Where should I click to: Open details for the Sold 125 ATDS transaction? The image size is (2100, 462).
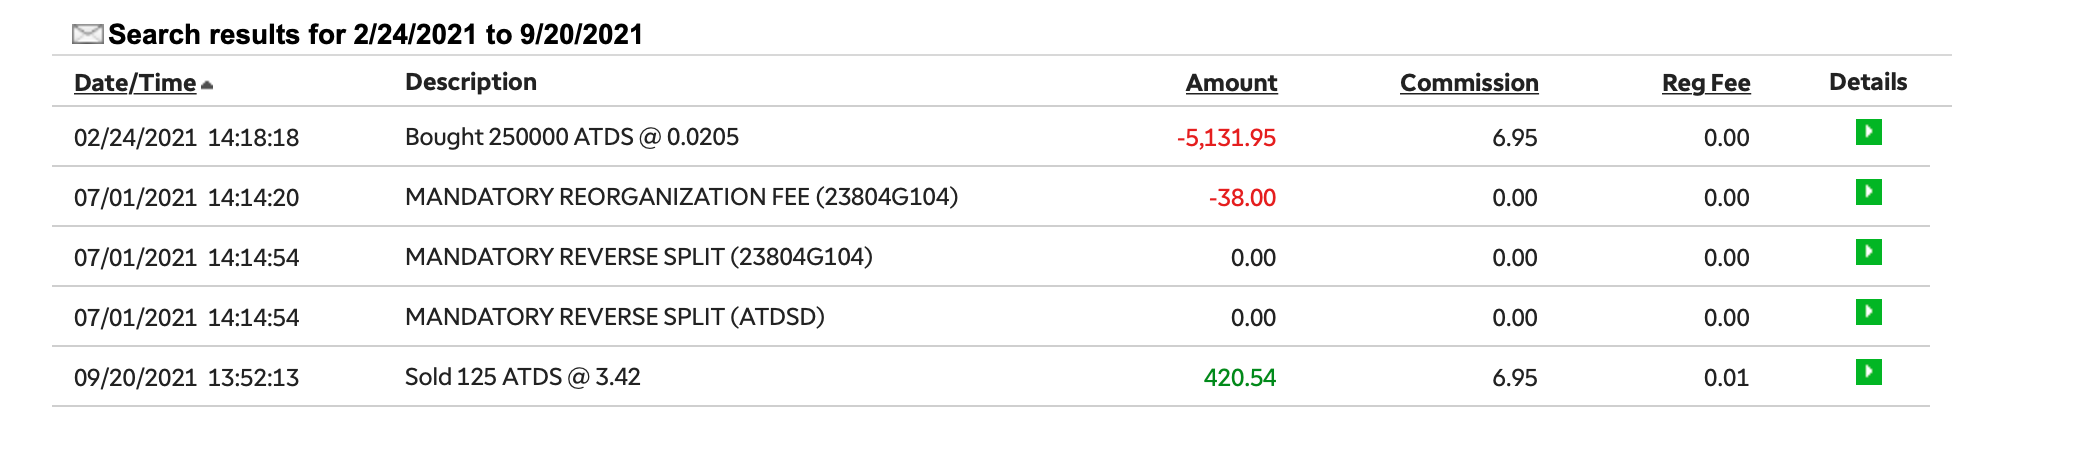coord(1868,372)
